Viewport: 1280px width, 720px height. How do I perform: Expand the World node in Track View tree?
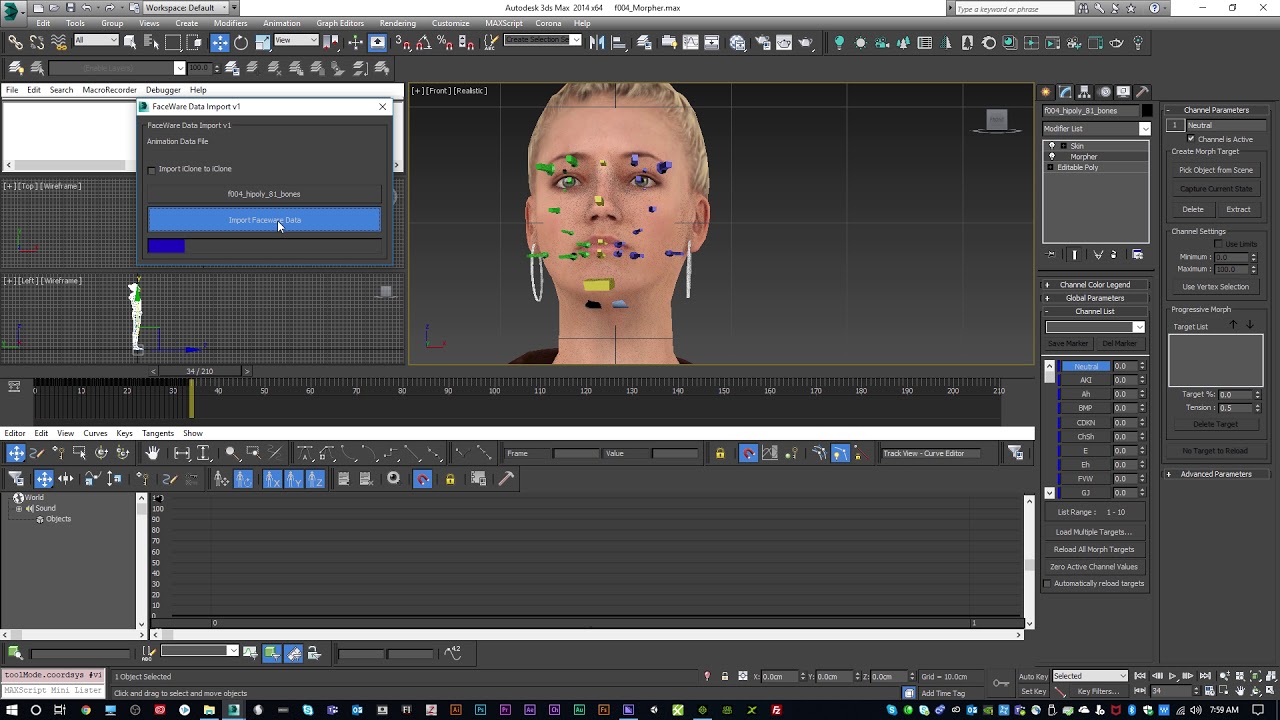click(x=18, y=498)
